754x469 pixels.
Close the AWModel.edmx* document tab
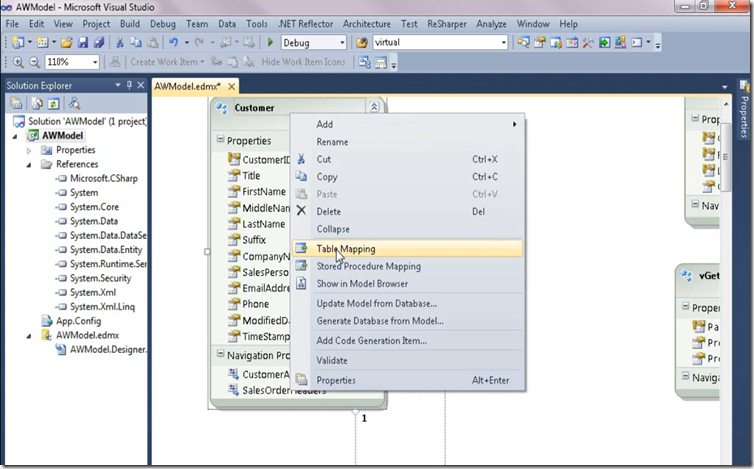click(x=231, y=87)
